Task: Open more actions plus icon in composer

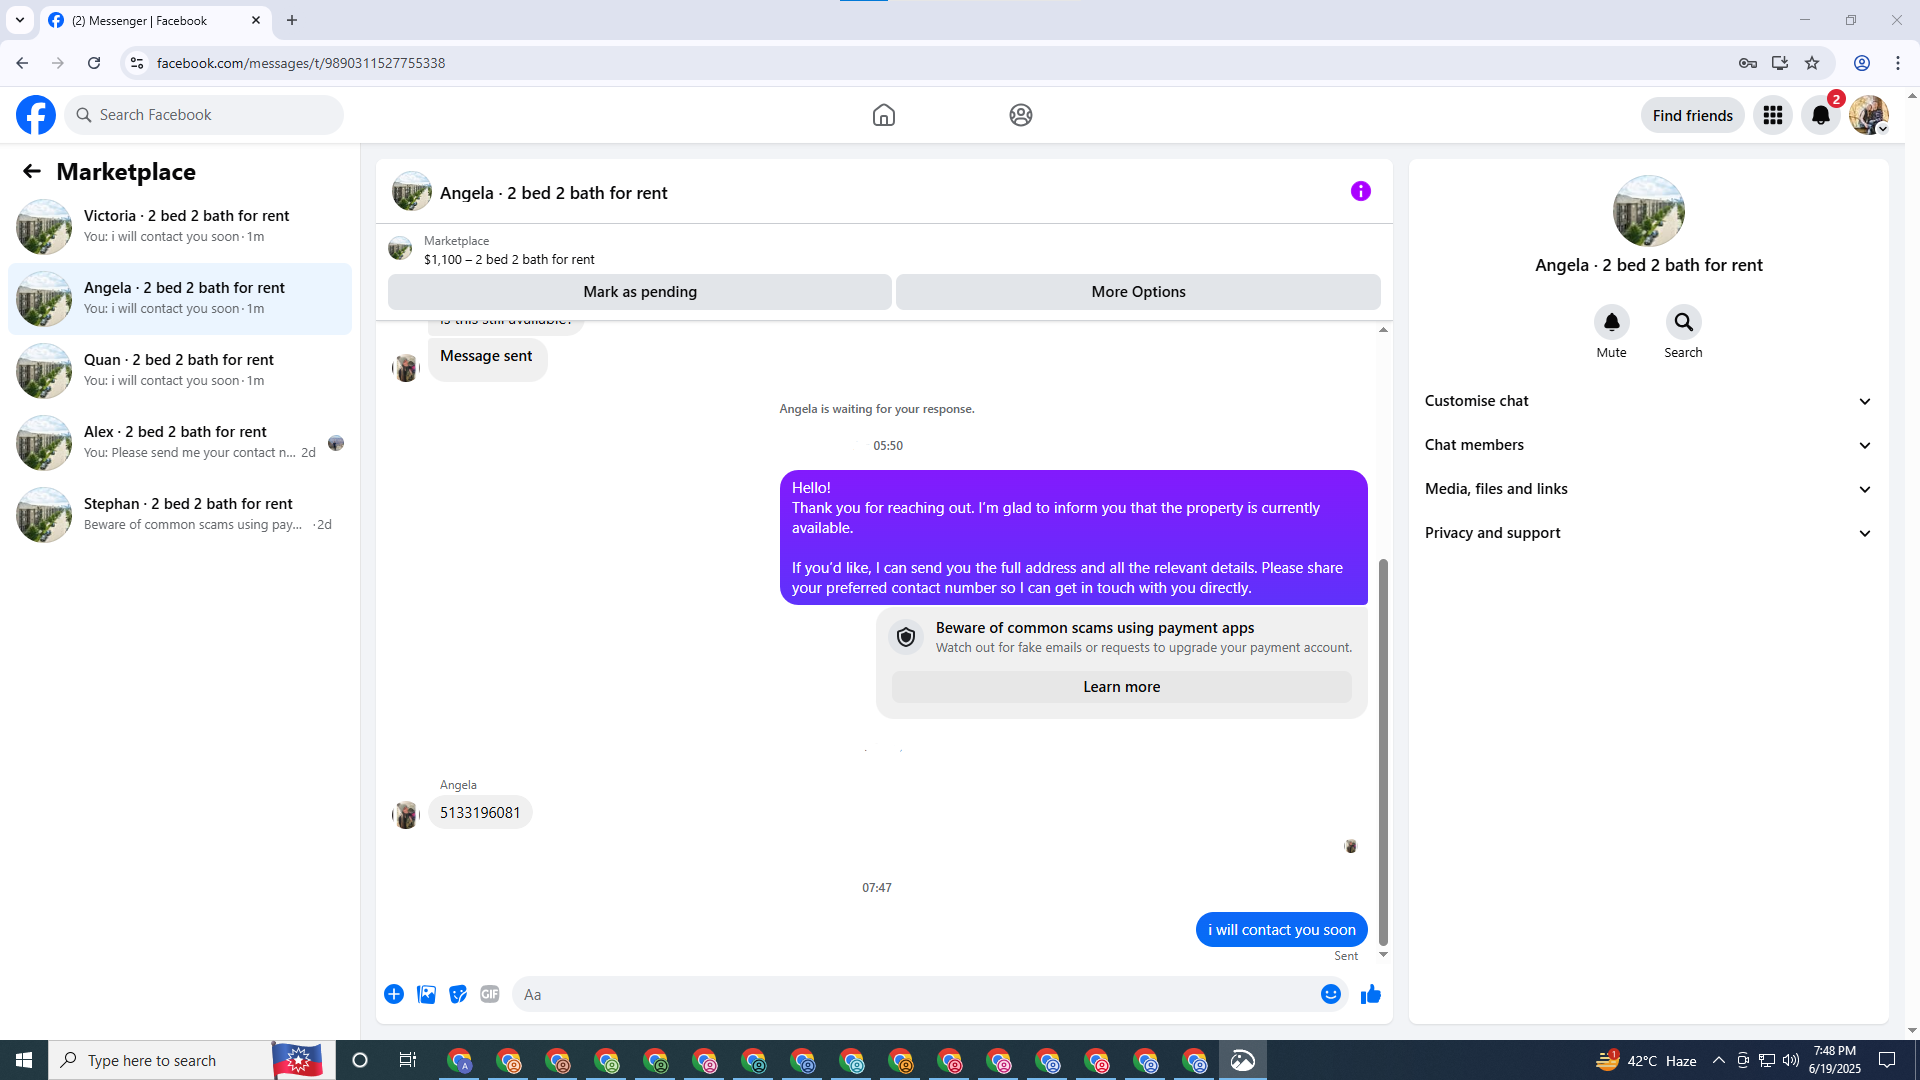Action: (394, 994)
